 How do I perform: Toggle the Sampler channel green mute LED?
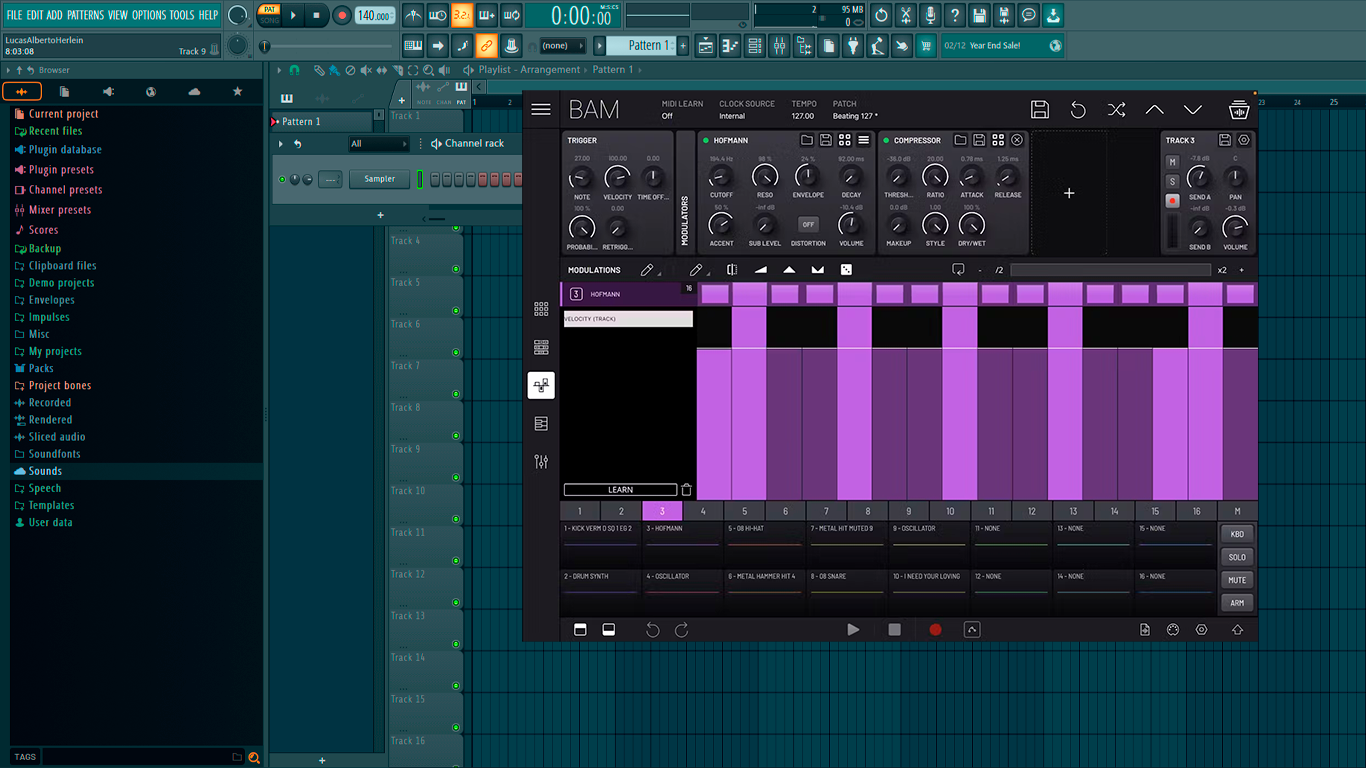click(x=282, y=179)
